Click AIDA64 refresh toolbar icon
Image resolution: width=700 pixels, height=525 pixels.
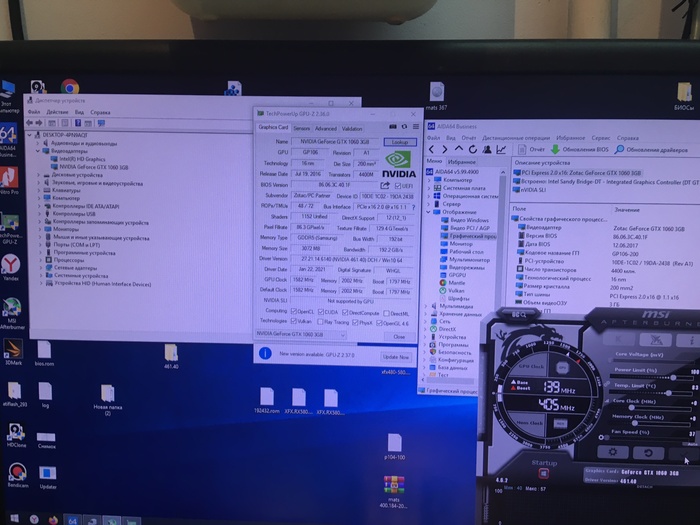pyautogui.click(x=473, y=150)
